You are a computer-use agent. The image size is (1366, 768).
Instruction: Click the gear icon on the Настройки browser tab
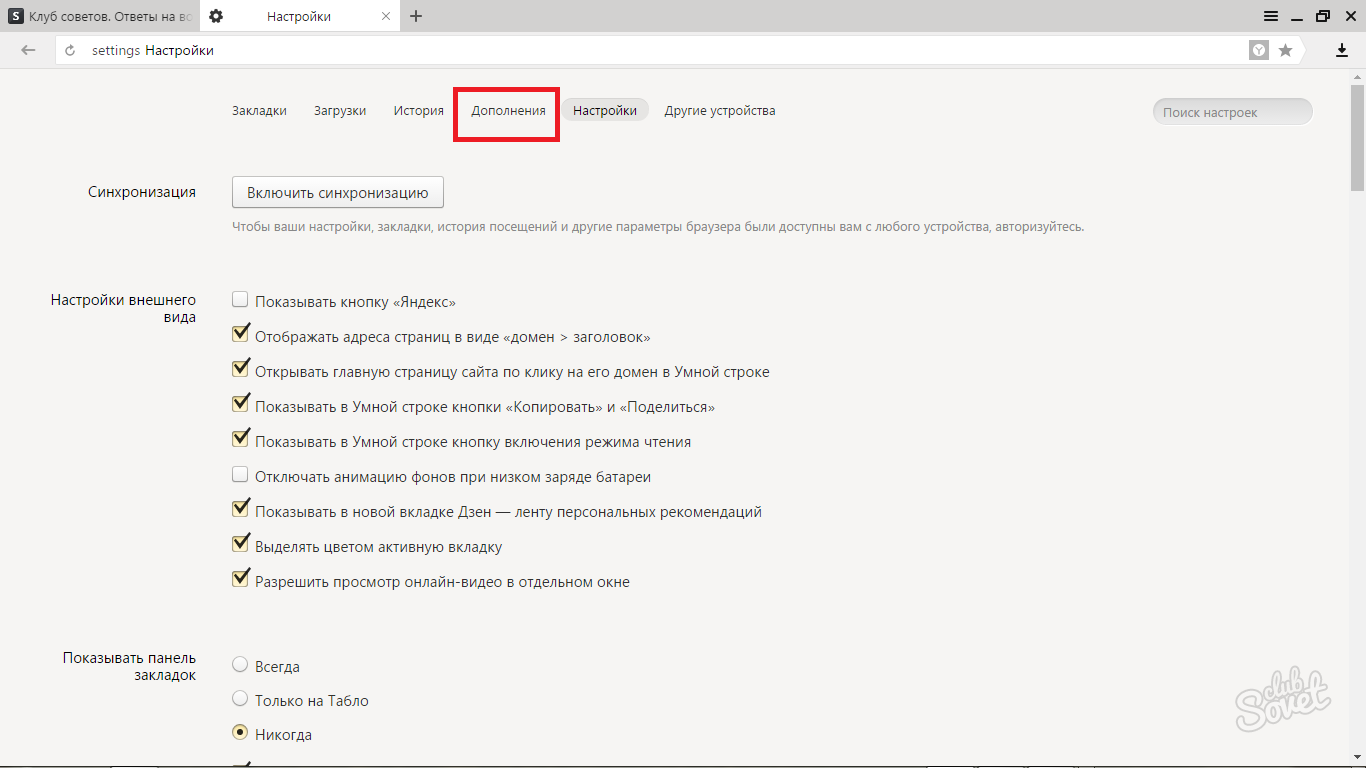(216, 16)
